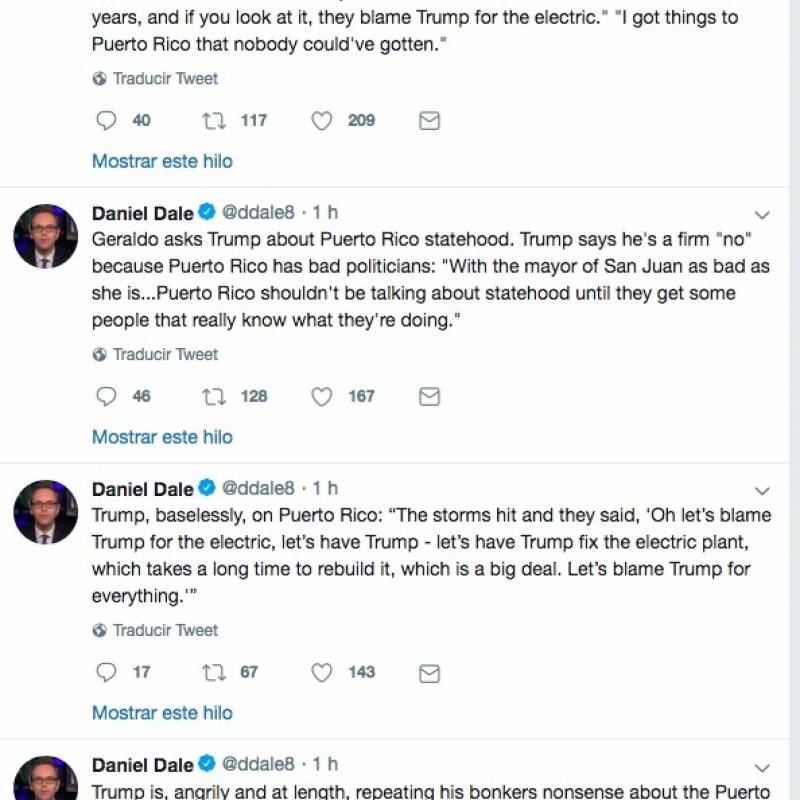Retweet the statehood tweet with 128 retweets

[214, 396]
